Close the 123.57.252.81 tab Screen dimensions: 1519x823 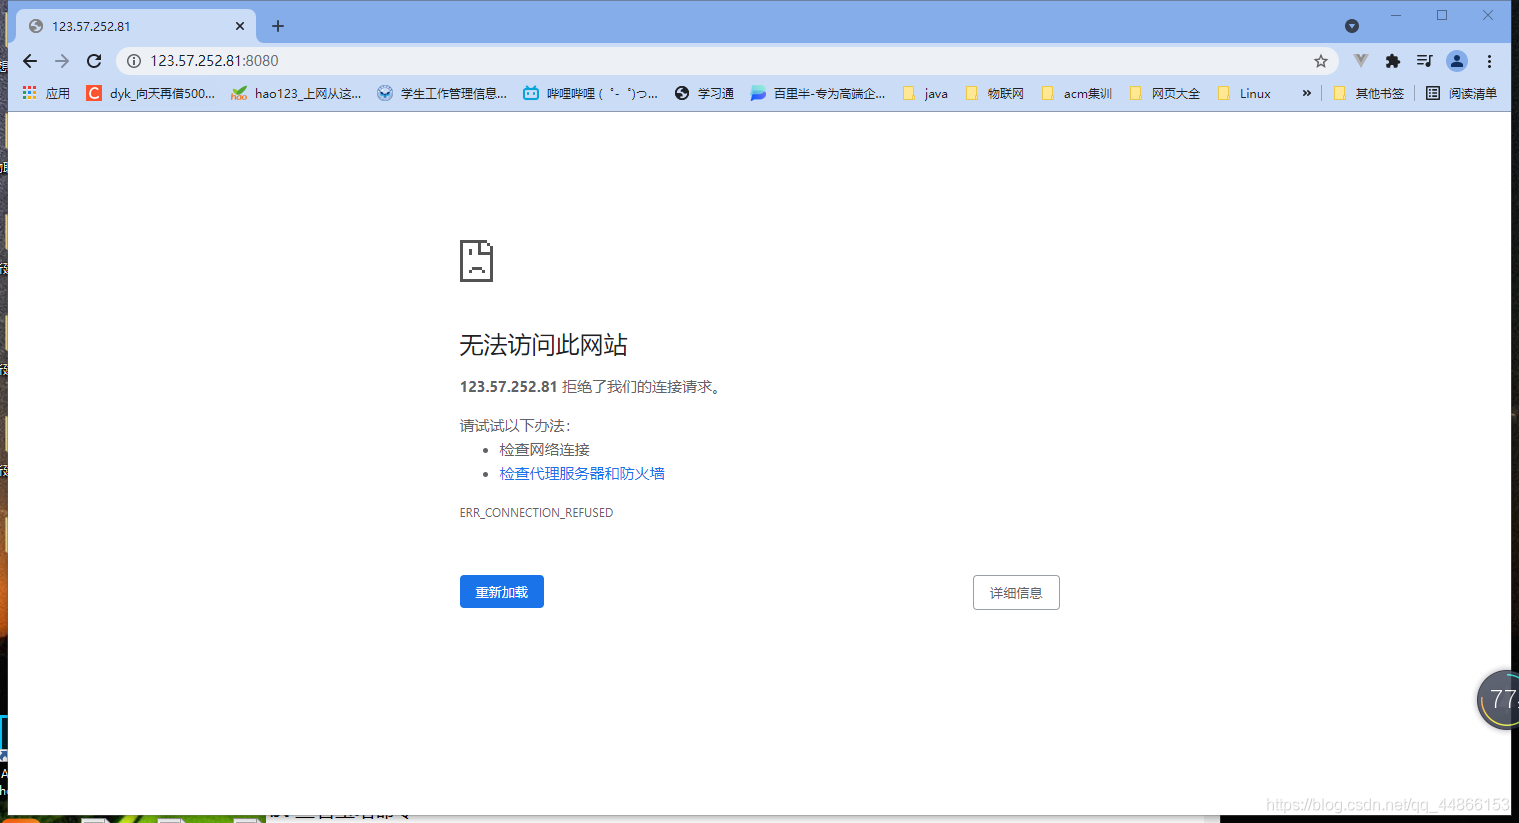pyautogui.click(x=240, y=26)
